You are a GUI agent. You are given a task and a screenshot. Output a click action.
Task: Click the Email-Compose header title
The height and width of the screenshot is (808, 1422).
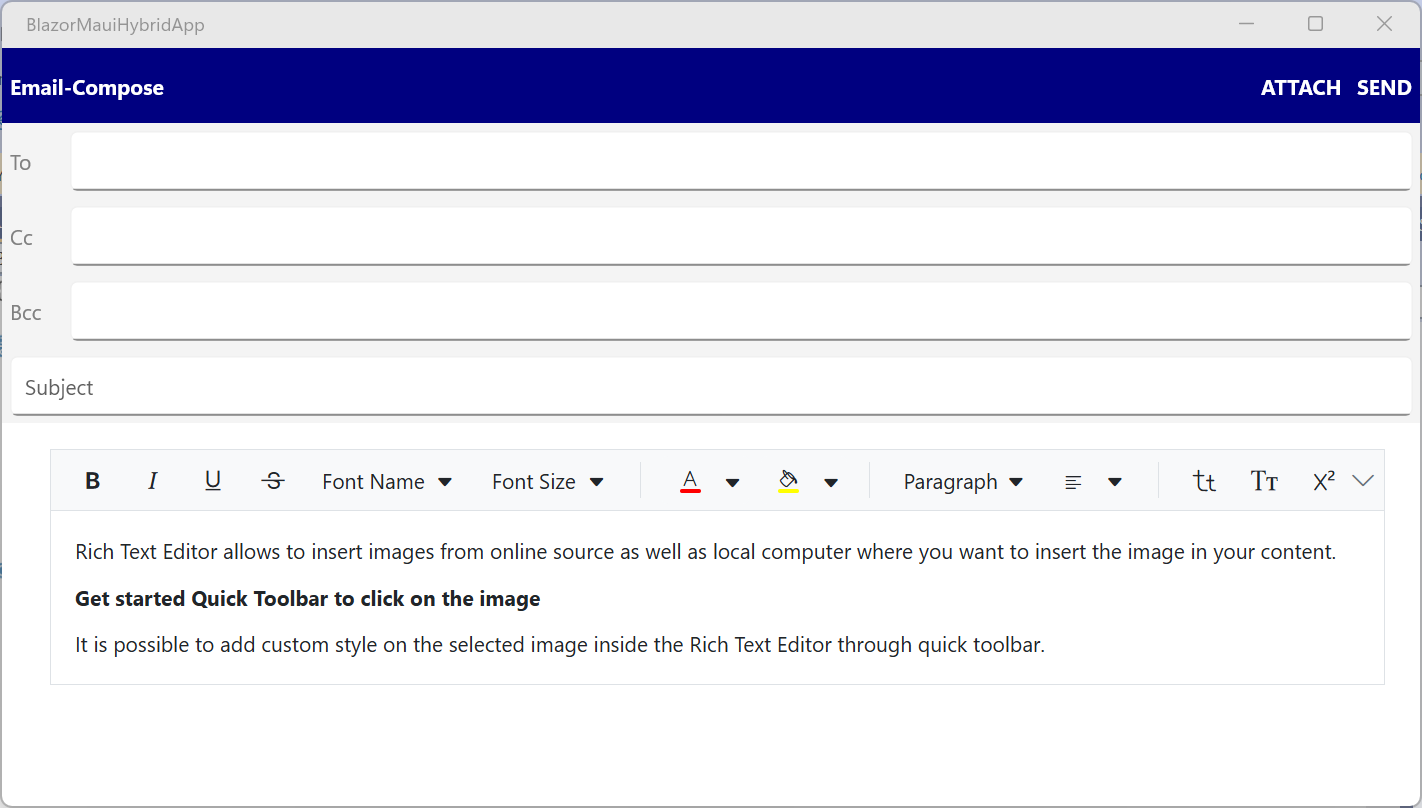(87, 87)
